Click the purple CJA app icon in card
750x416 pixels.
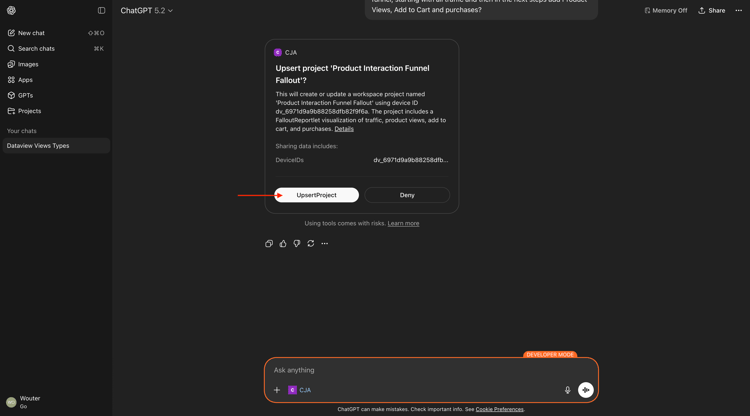tap(278, 53)
